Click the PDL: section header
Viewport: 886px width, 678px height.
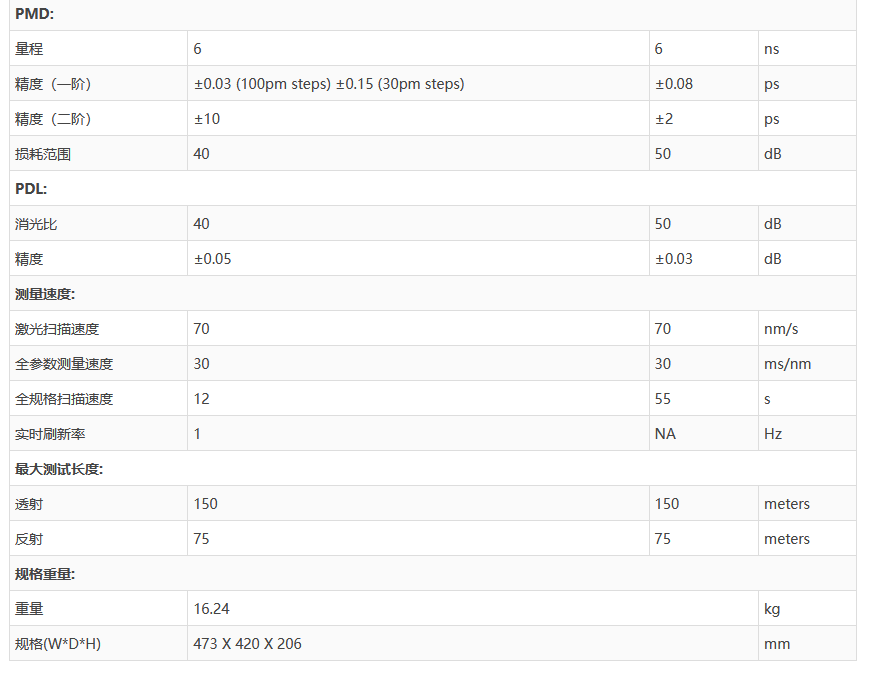coord(31,188)
